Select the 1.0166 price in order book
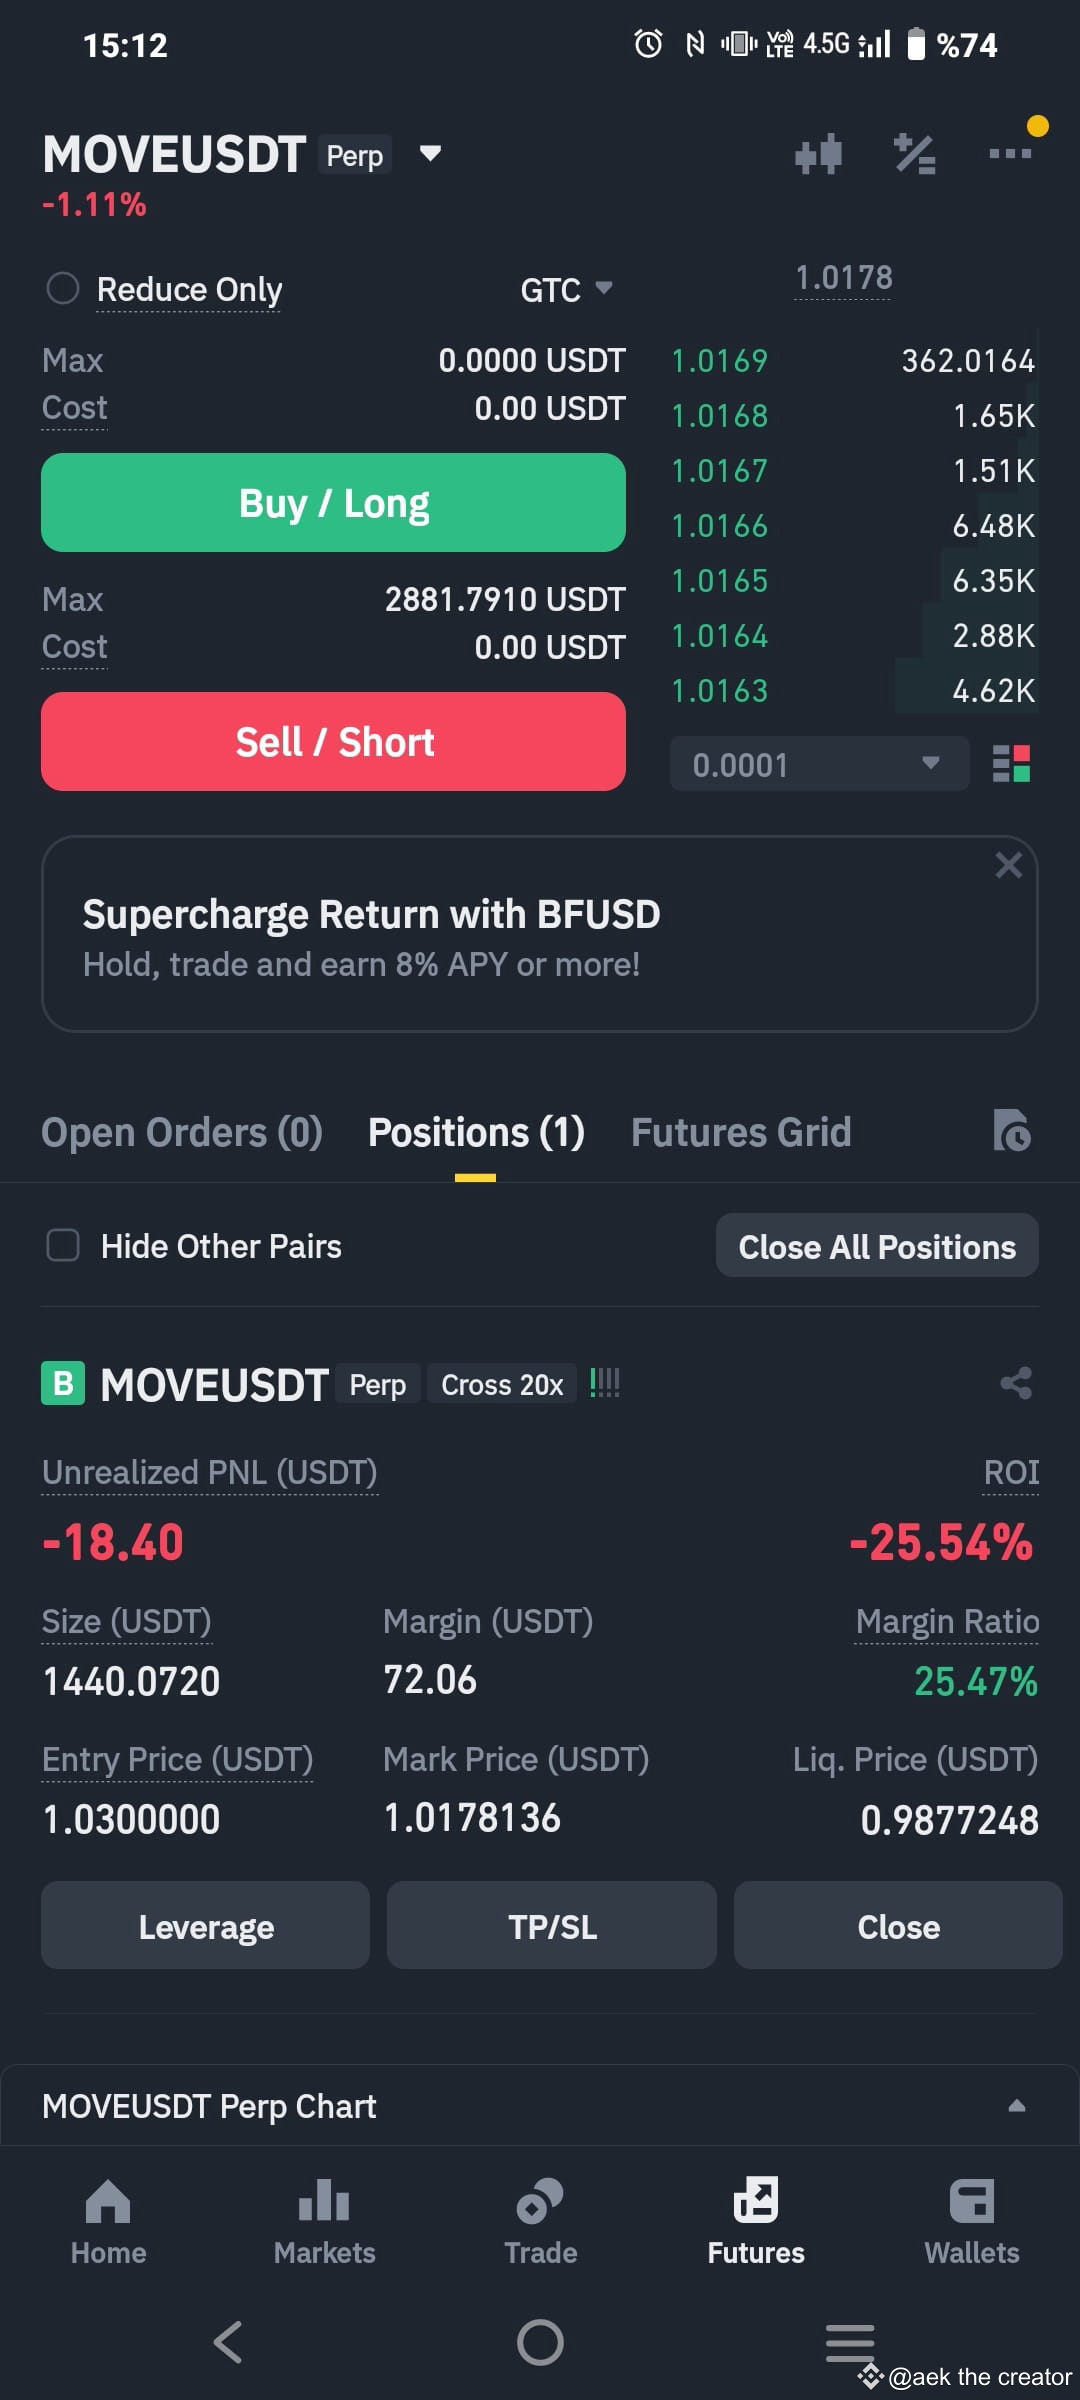This screenshot has height=2400, width=1080. (x=720, y=526)
